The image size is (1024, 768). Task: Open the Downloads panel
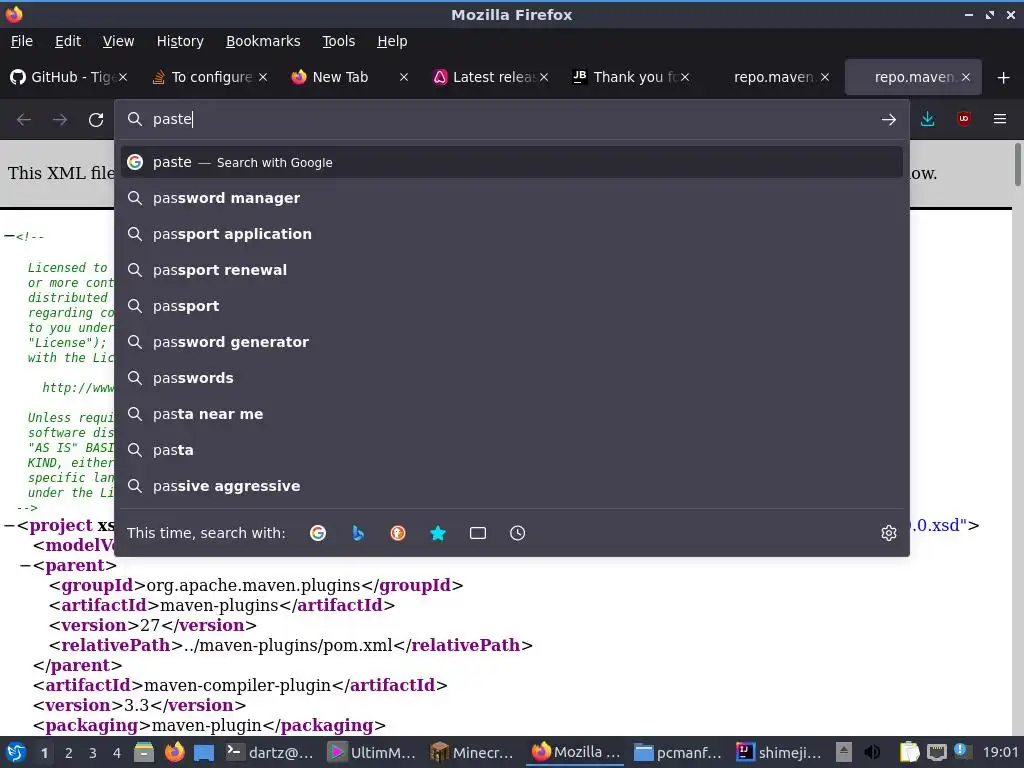(x=927, y=119)
